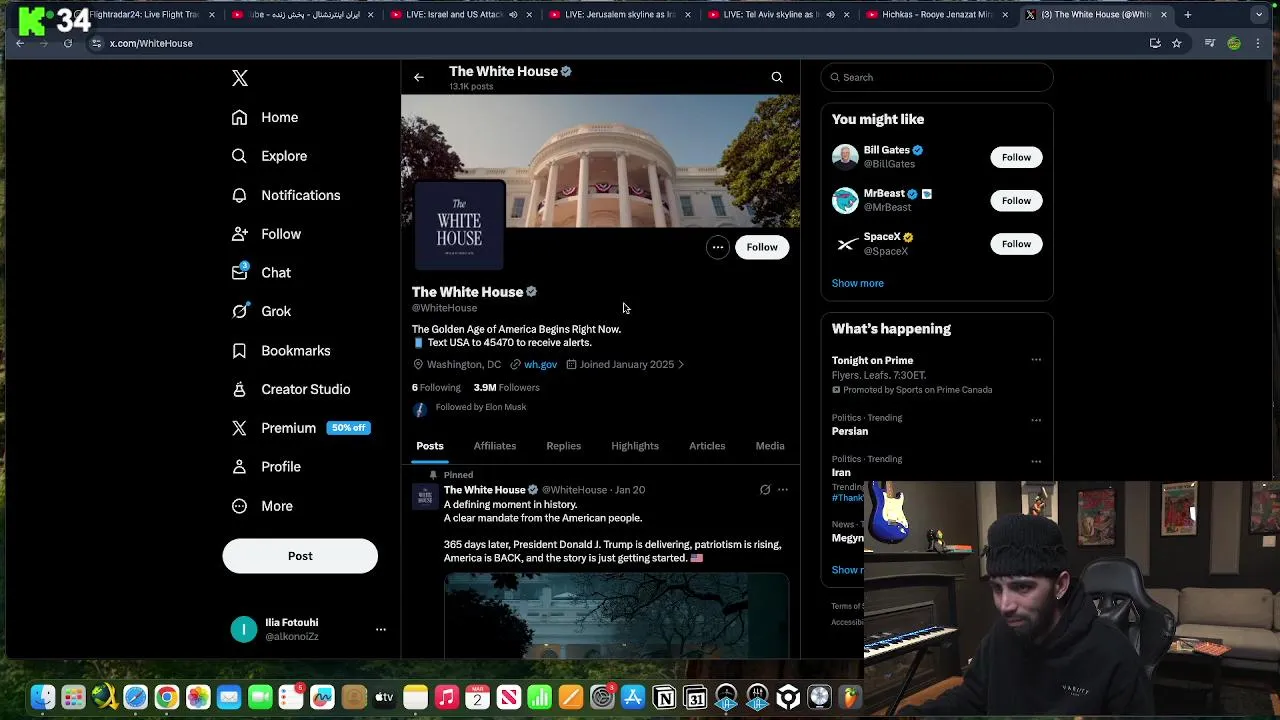
Task: Click the X logo in the sidebar
Action: pos(240,78)
